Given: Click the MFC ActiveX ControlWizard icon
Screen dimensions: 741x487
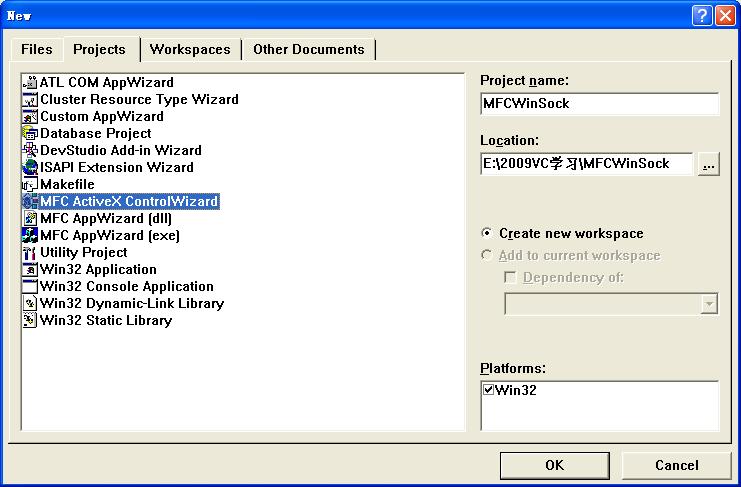Looking at the screenshot, I should 30,201.
